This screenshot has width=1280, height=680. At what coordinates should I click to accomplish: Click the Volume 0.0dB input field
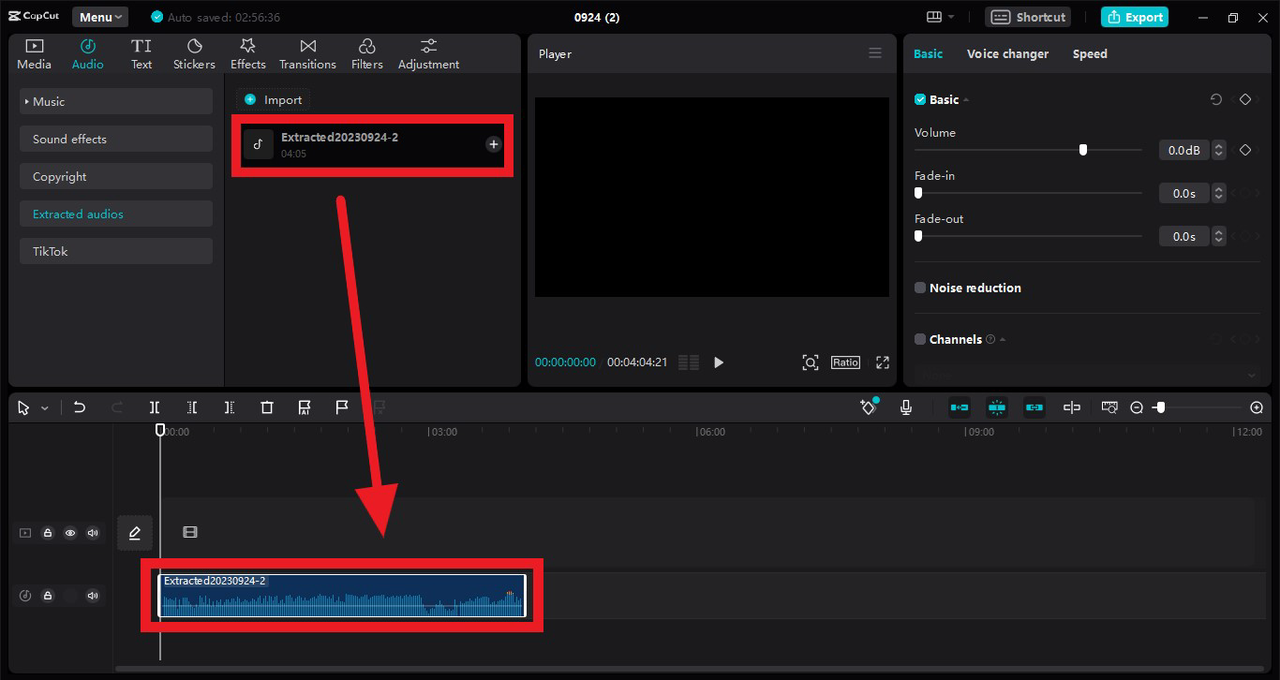pos(1184,150)
